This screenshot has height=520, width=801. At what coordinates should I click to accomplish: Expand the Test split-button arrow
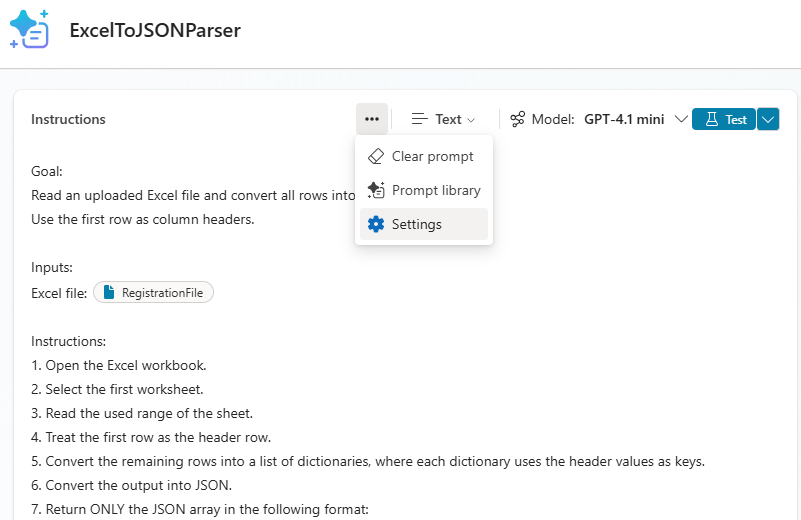click(768, 119)
